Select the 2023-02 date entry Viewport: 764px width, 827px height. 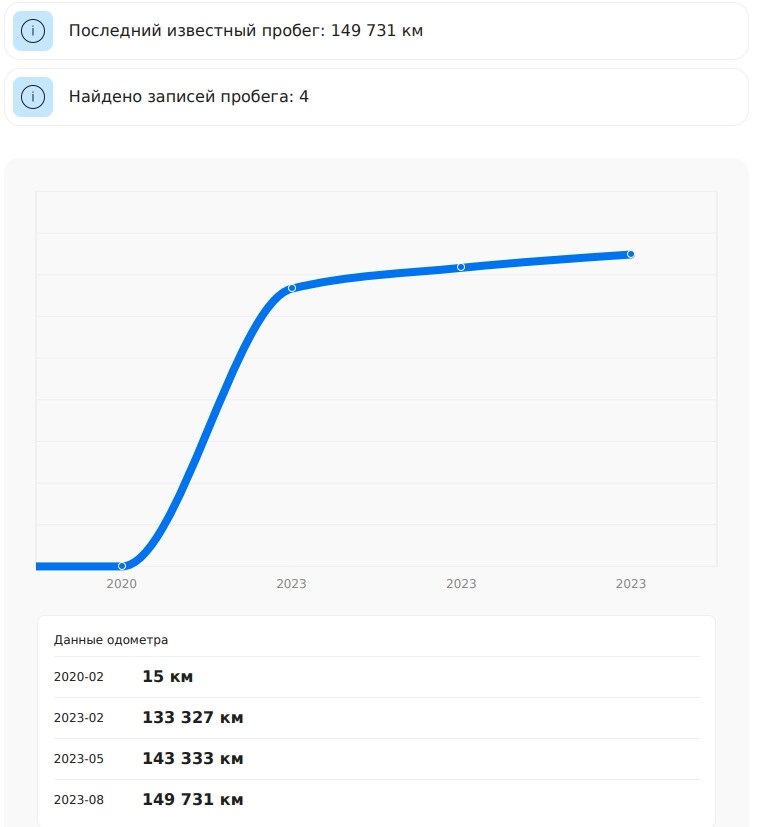(x=79, y=718)
